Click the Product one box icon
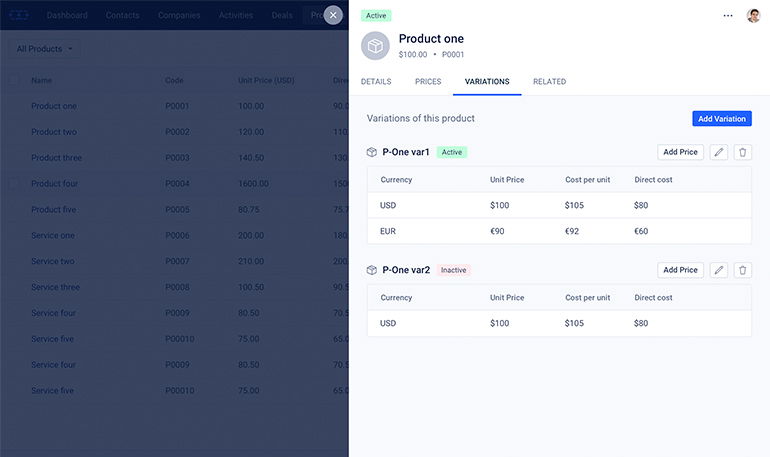The width and height of the screenshot is (770, 457). click(376, 46)
